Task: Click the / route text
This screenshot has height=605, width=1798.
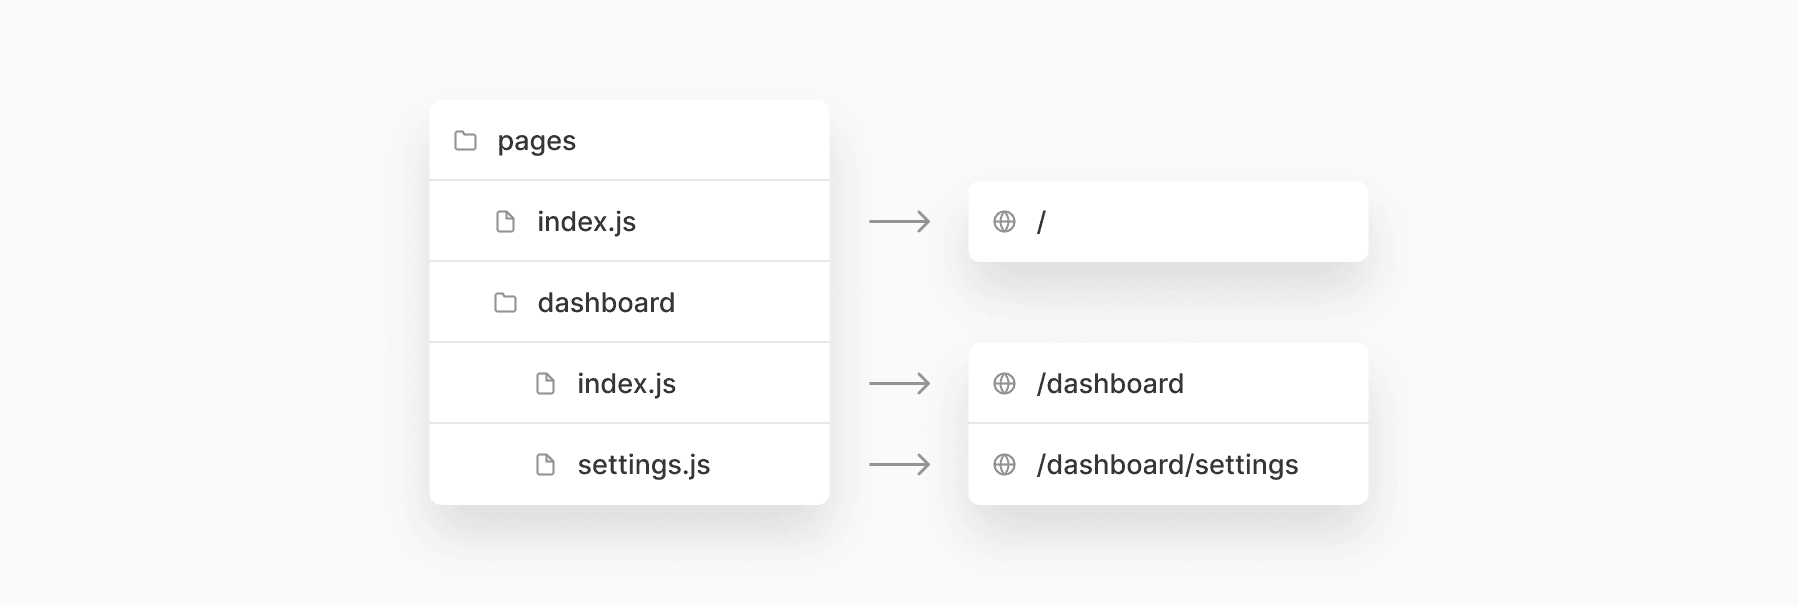Action: (1041, 222)
